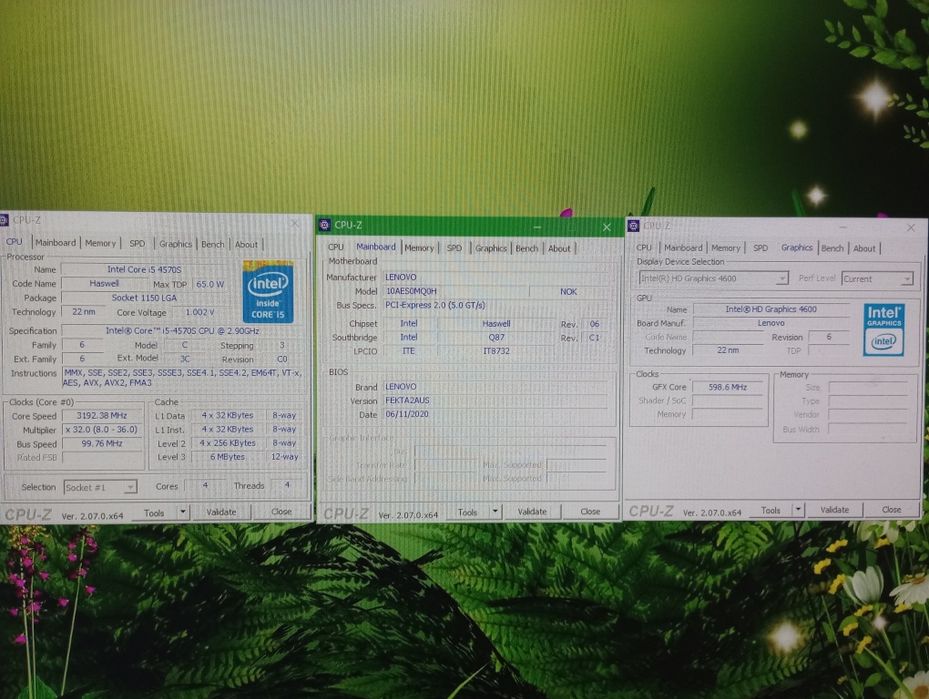
Task: Click Board Manuf. value Lenovo
Action: (x=771, y=323)
